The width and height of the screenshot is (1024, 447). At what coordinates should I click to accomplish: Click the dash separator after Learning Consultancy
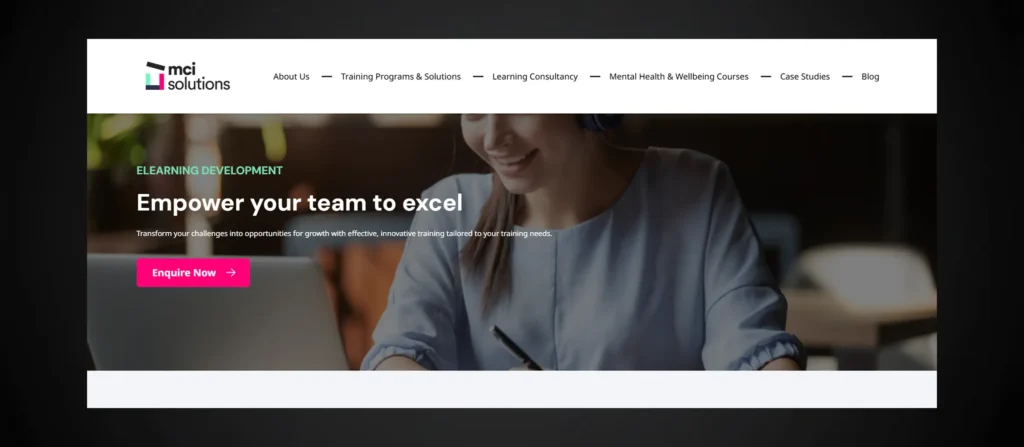click(595, 76)
